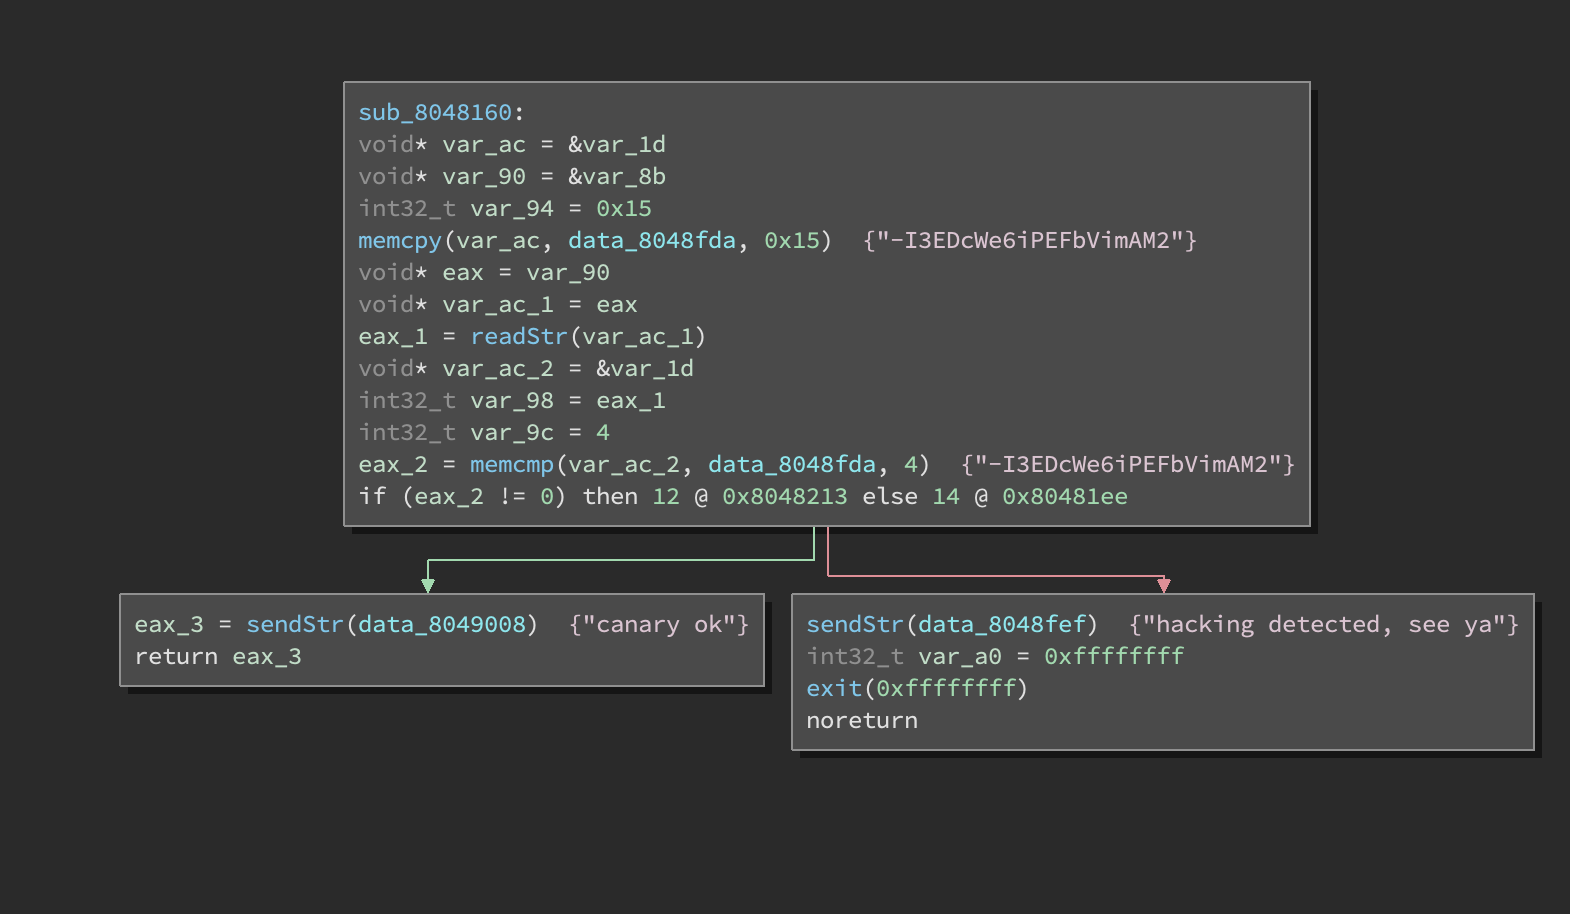Click the exit function call
Image resolution: width=1570 pixels, height=914 pixels.
click(x=833, y=689)
